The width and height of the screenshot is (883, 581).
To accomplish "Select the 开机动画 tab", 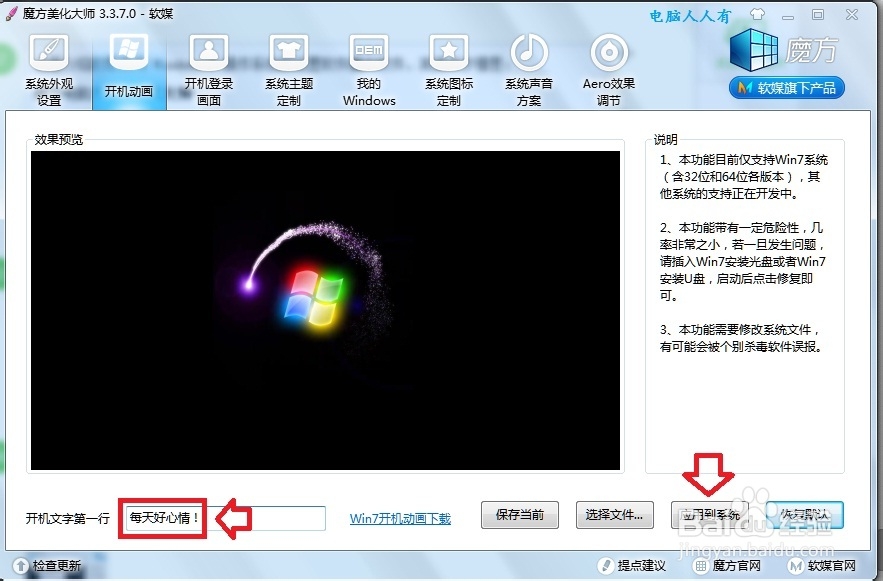I will (129, 69).
